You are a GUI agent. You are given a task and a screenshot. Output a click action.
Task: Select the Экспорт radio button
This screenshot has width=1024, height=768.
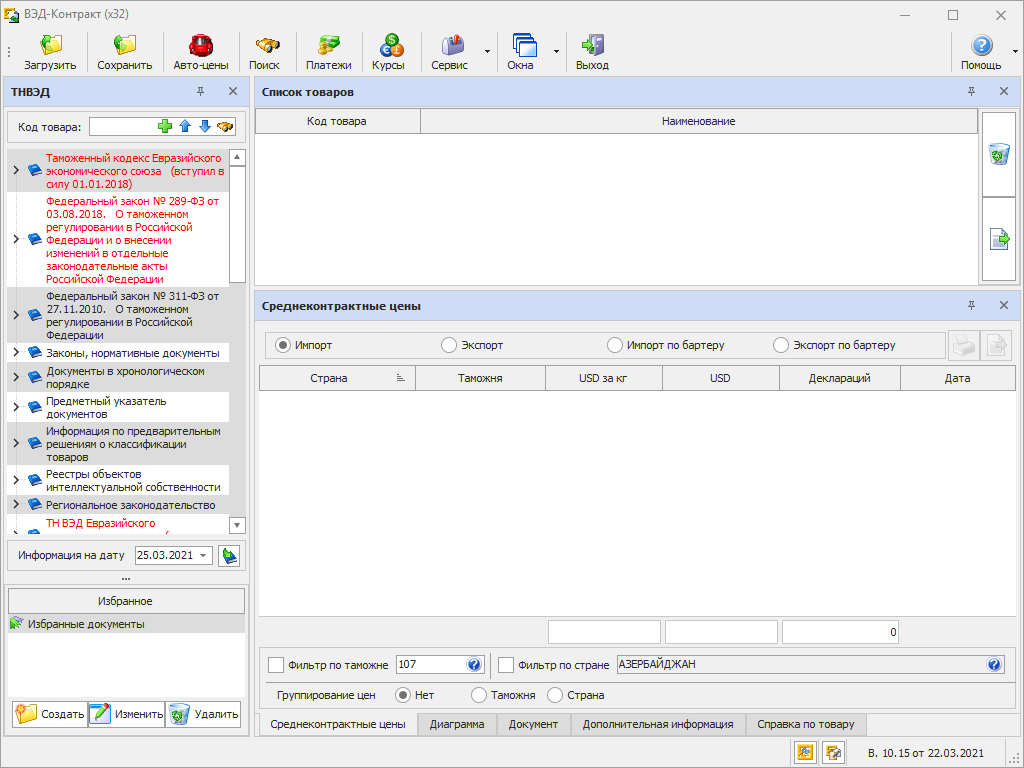click(x=449, y=345)
